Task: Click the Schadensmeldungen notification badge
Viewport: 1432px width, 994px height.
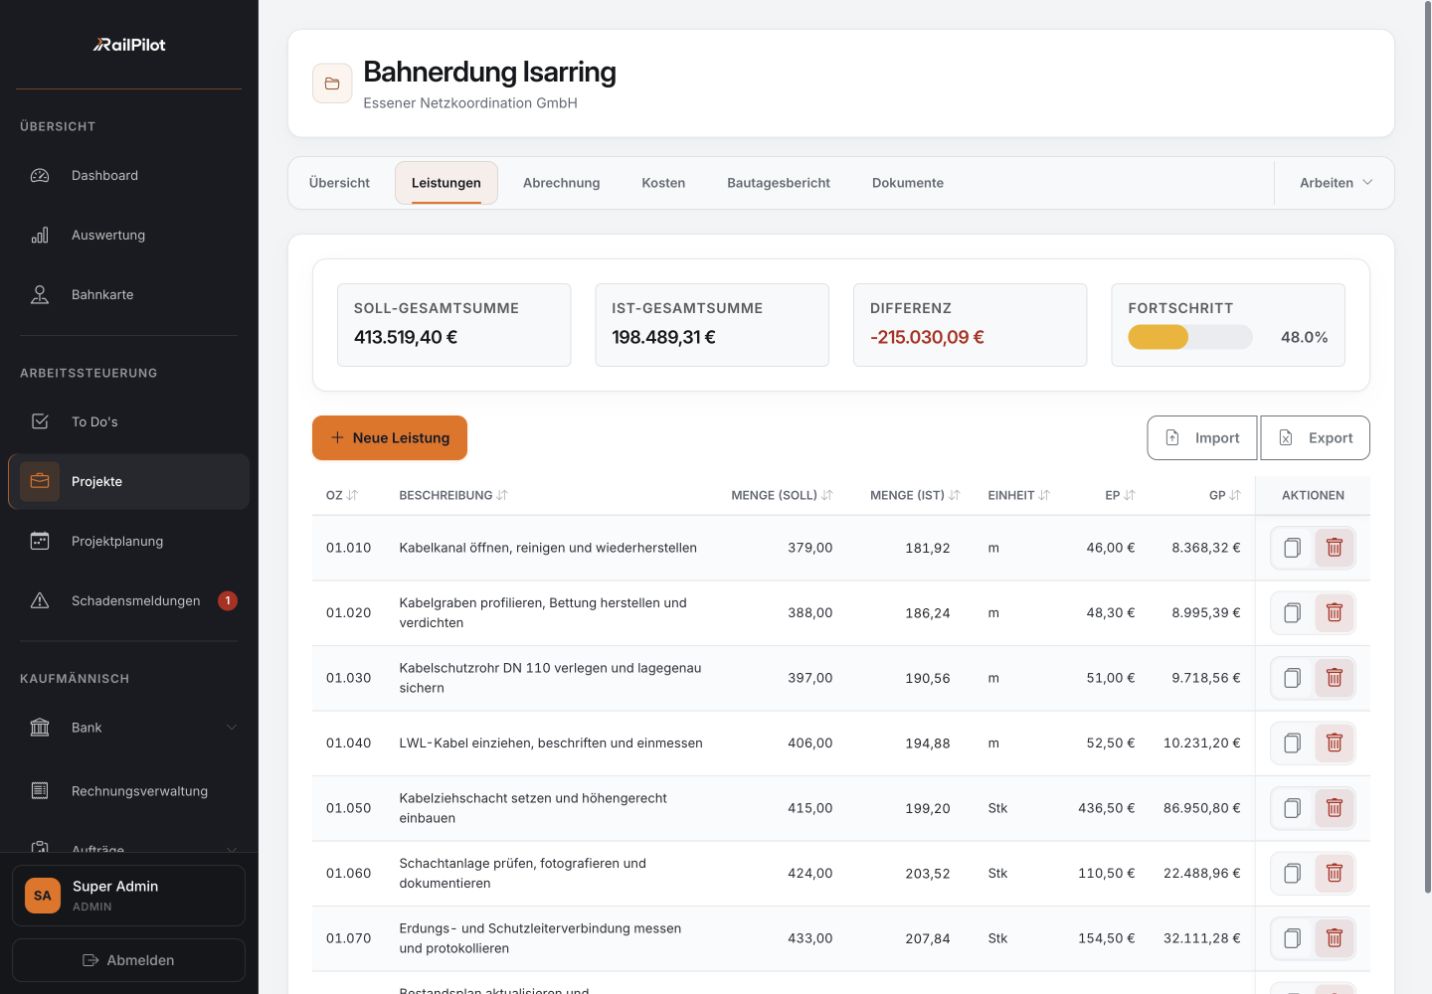Action: click(228, 601)
